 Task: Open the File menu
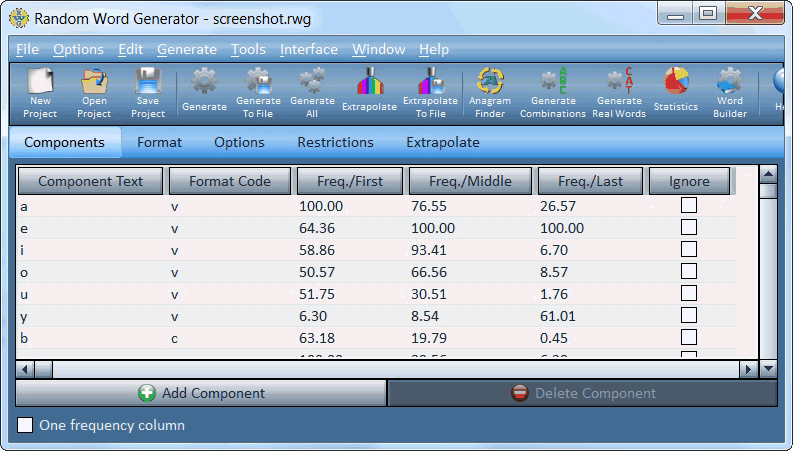pyautogui.click(x=27, y=50)
